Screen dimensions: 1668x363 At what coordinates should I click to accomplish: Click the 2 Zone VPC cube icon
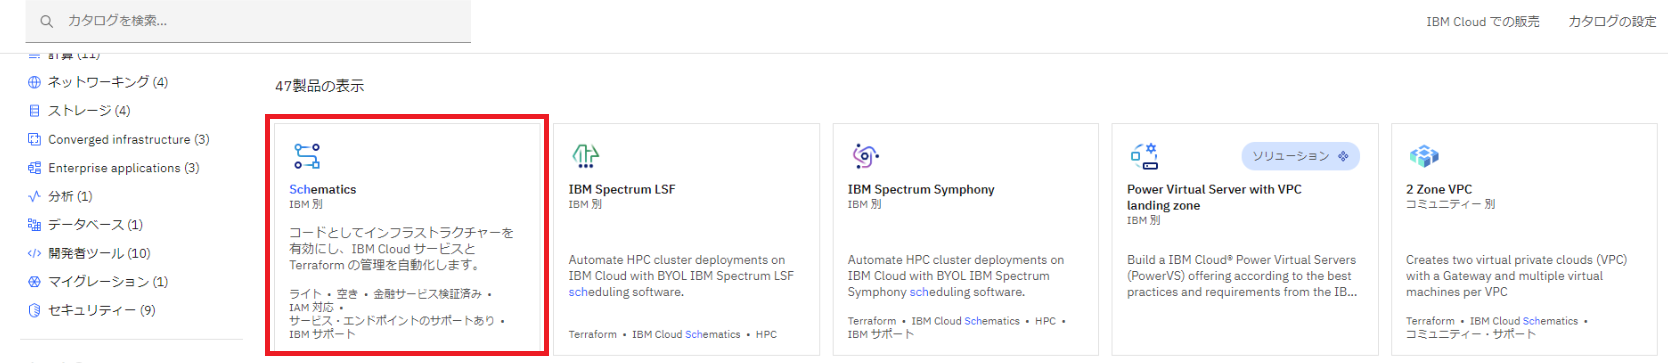coord(1423,156)
